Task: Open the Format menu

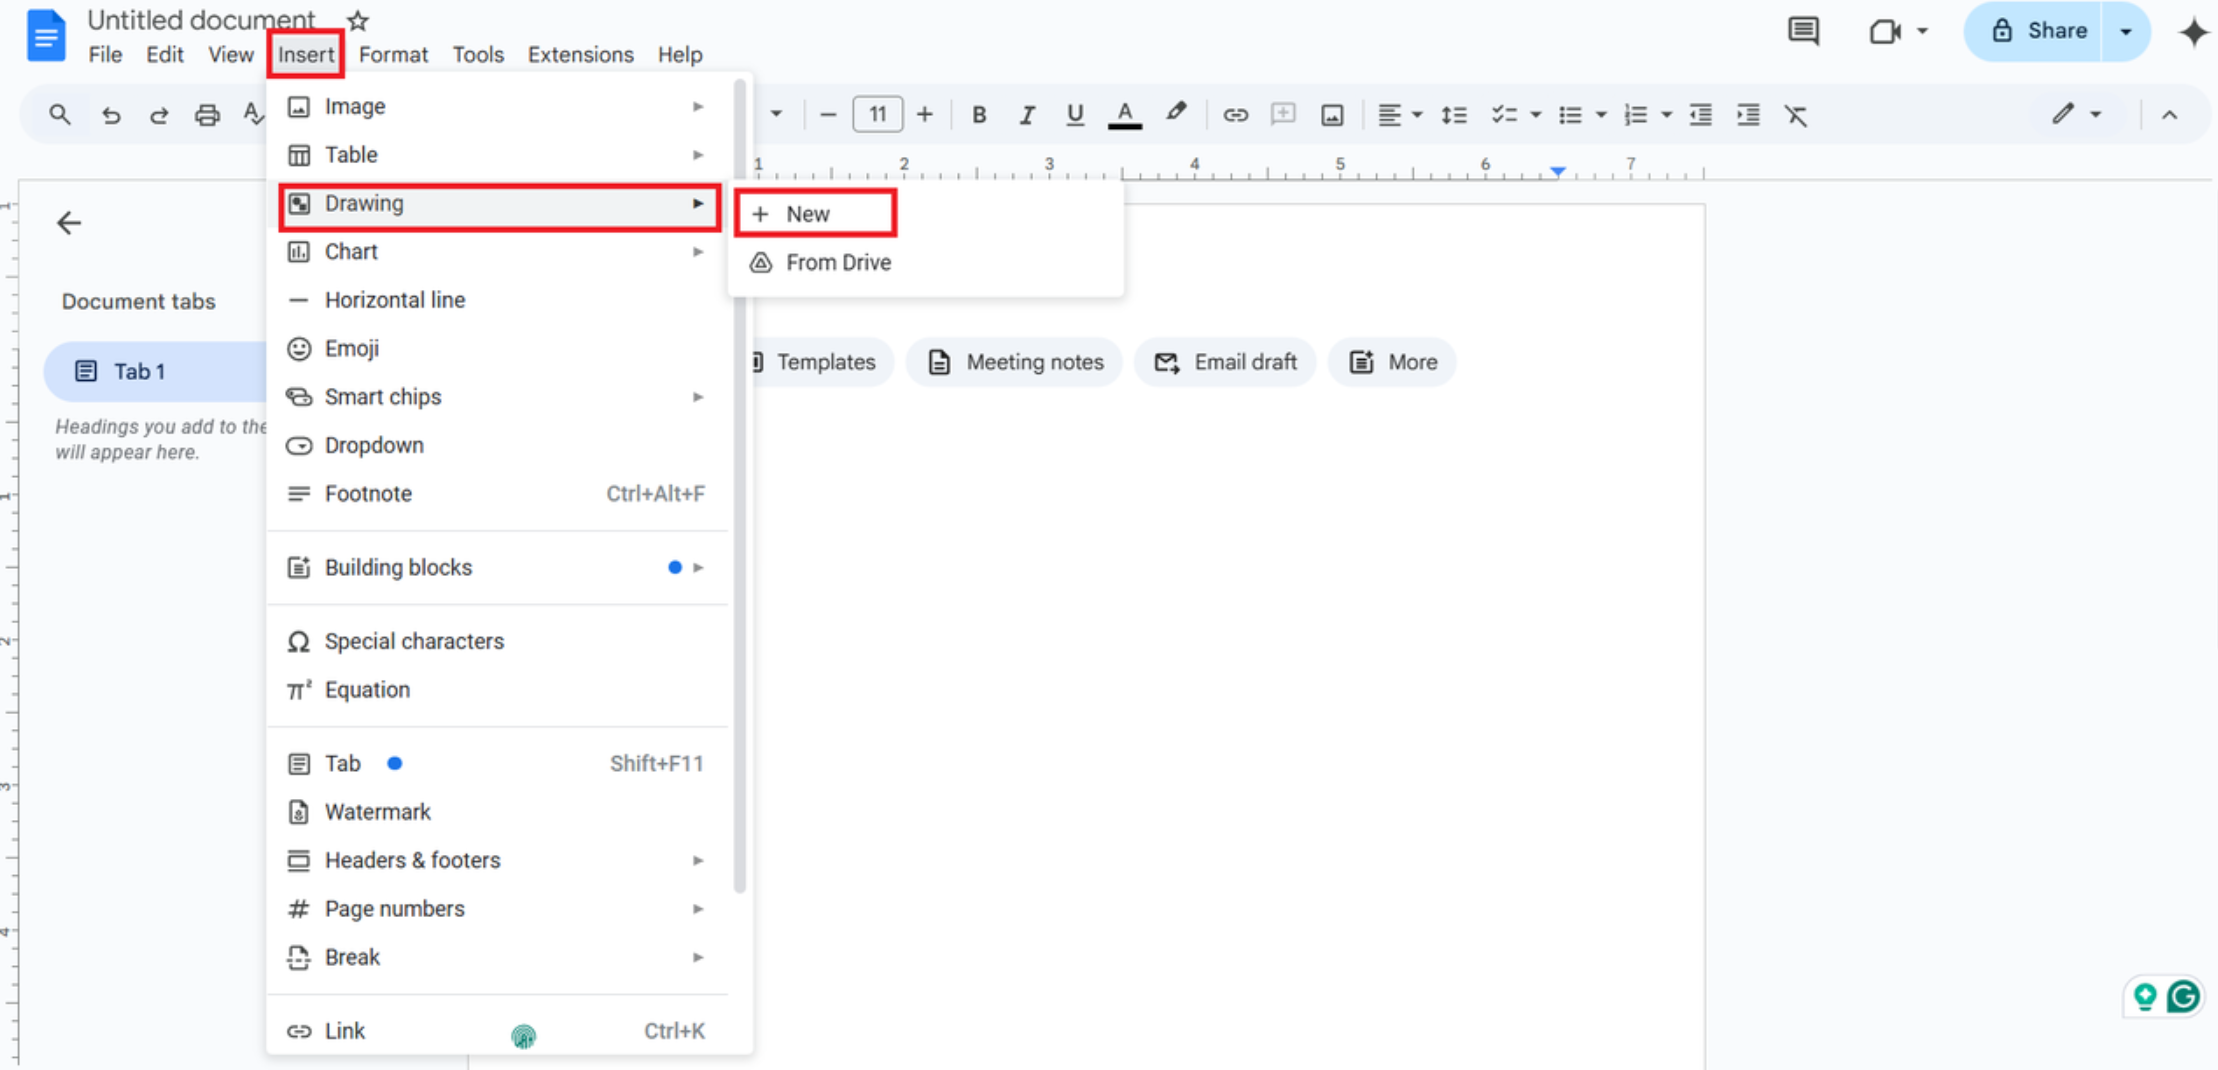Action: [x=393, y=55]
